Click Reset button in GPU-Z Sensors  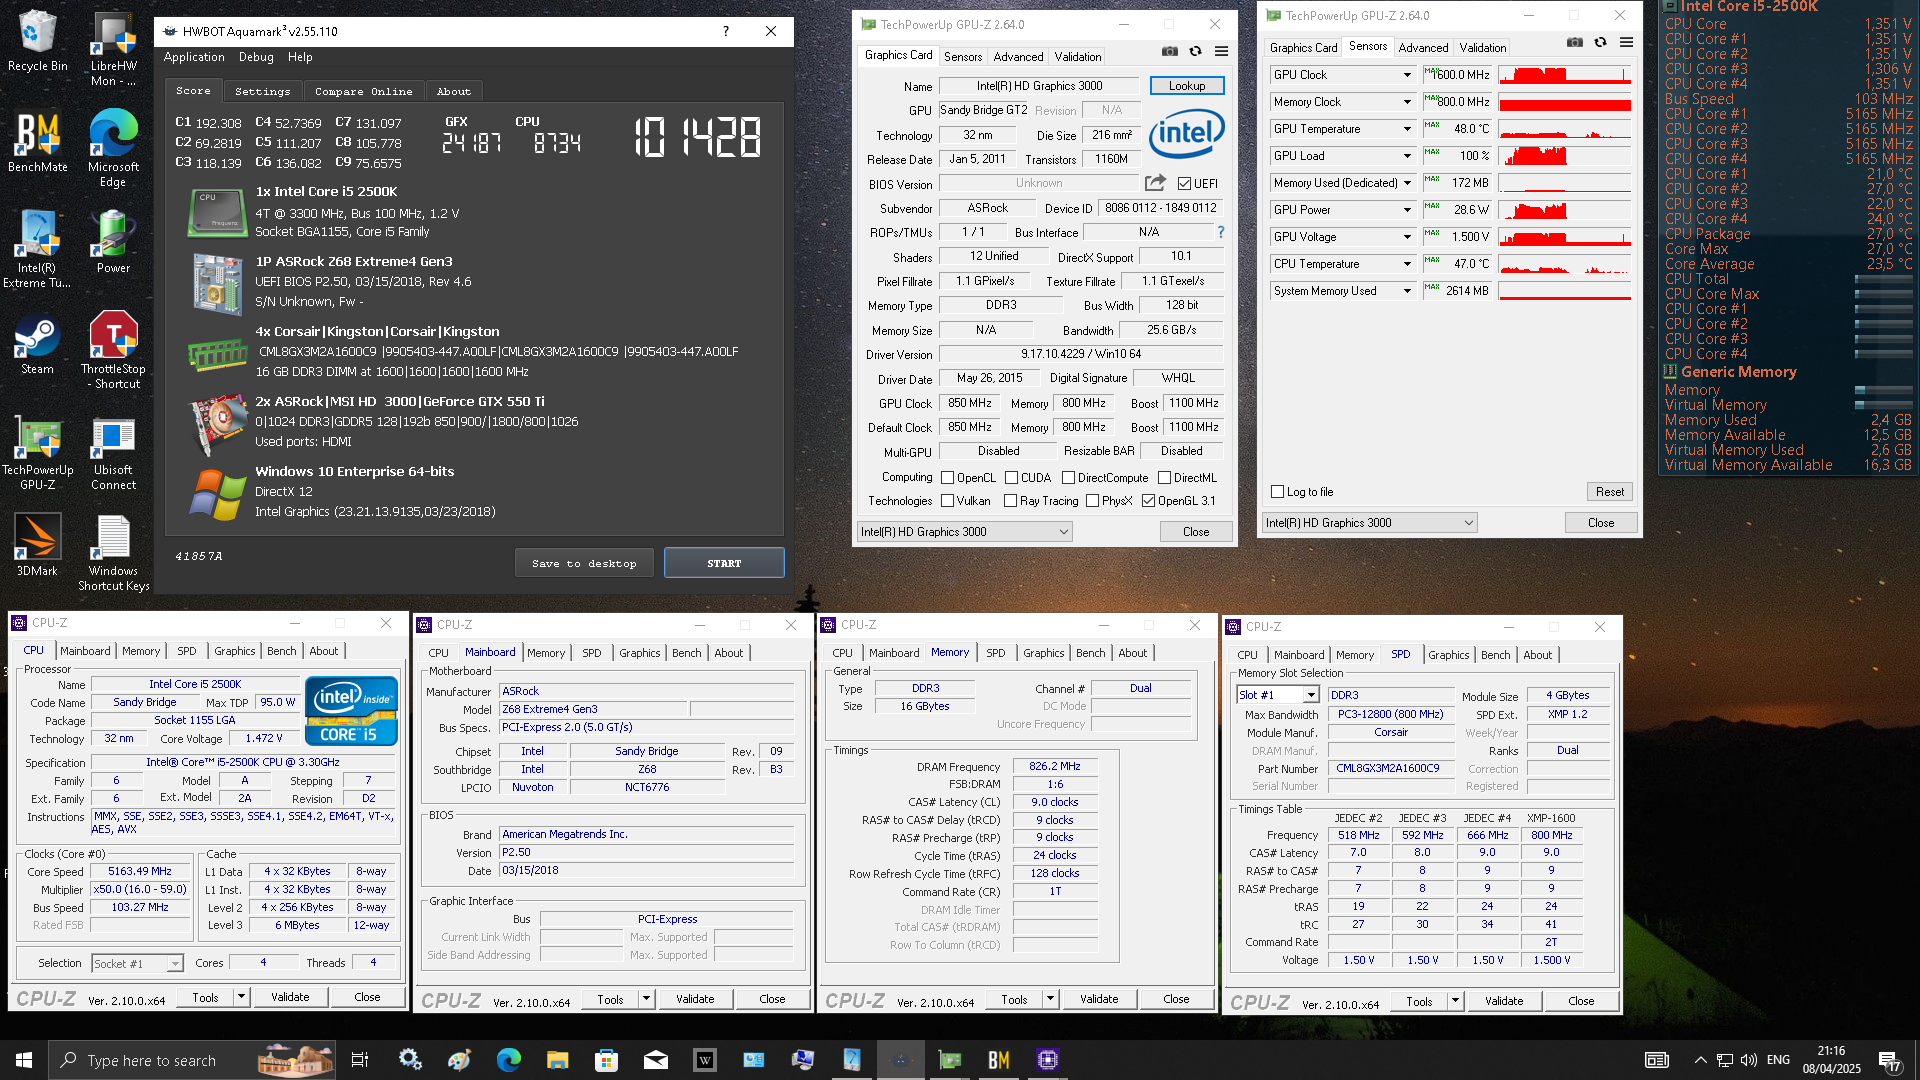click(x=1609, y=492)
